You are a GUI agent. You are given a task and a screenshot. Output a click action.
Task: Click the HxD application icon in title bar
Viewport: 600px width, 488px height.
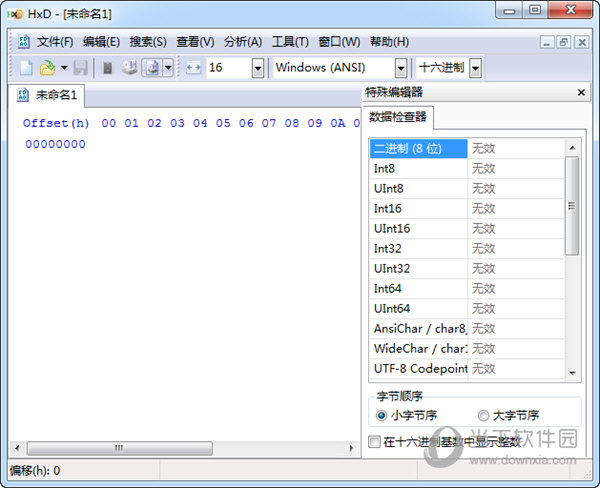(x=15, y=14)
